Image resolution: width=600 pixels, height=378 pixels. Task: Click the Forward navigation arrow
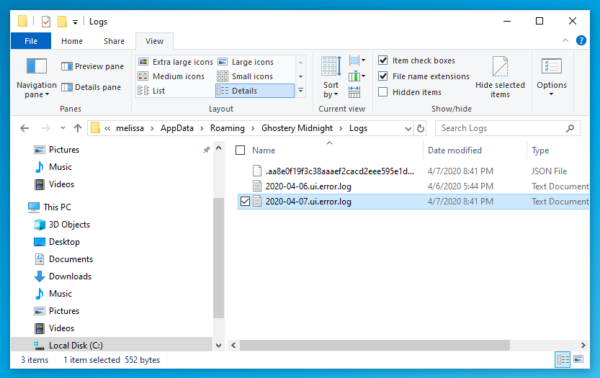pos(46,128)
